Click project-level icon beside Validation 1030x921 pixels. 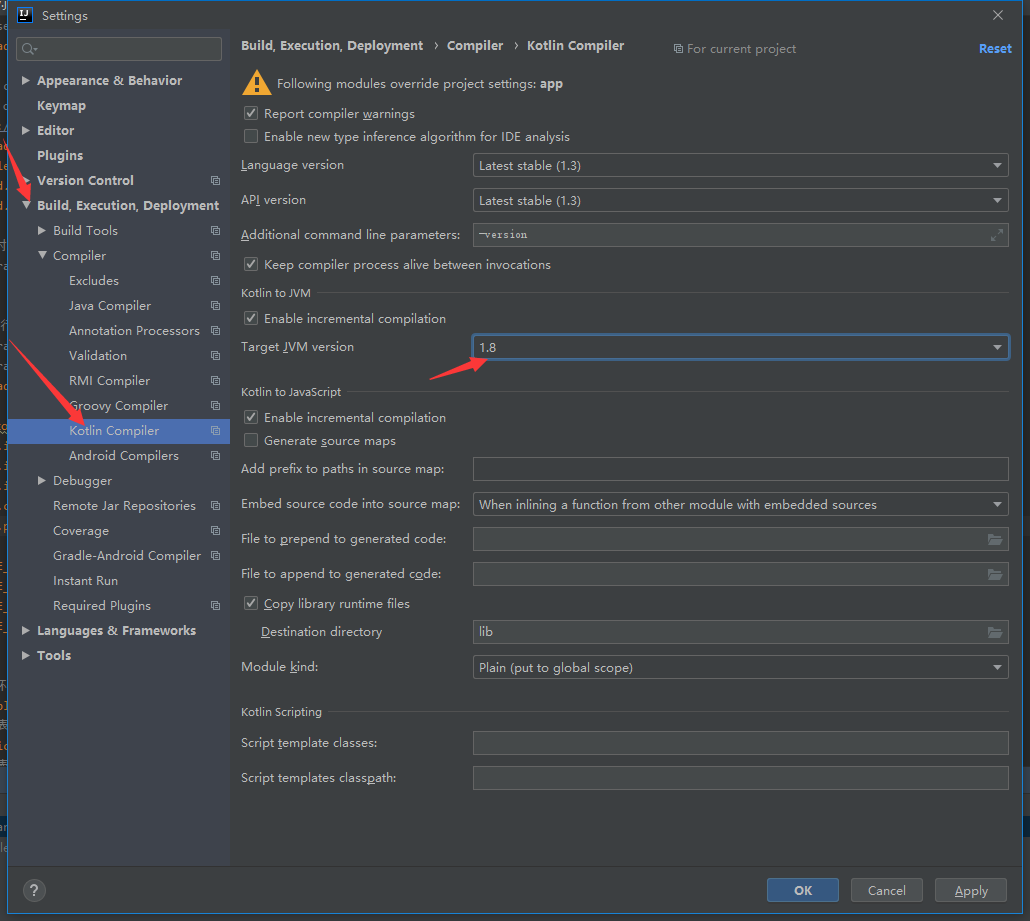(215, 355)
